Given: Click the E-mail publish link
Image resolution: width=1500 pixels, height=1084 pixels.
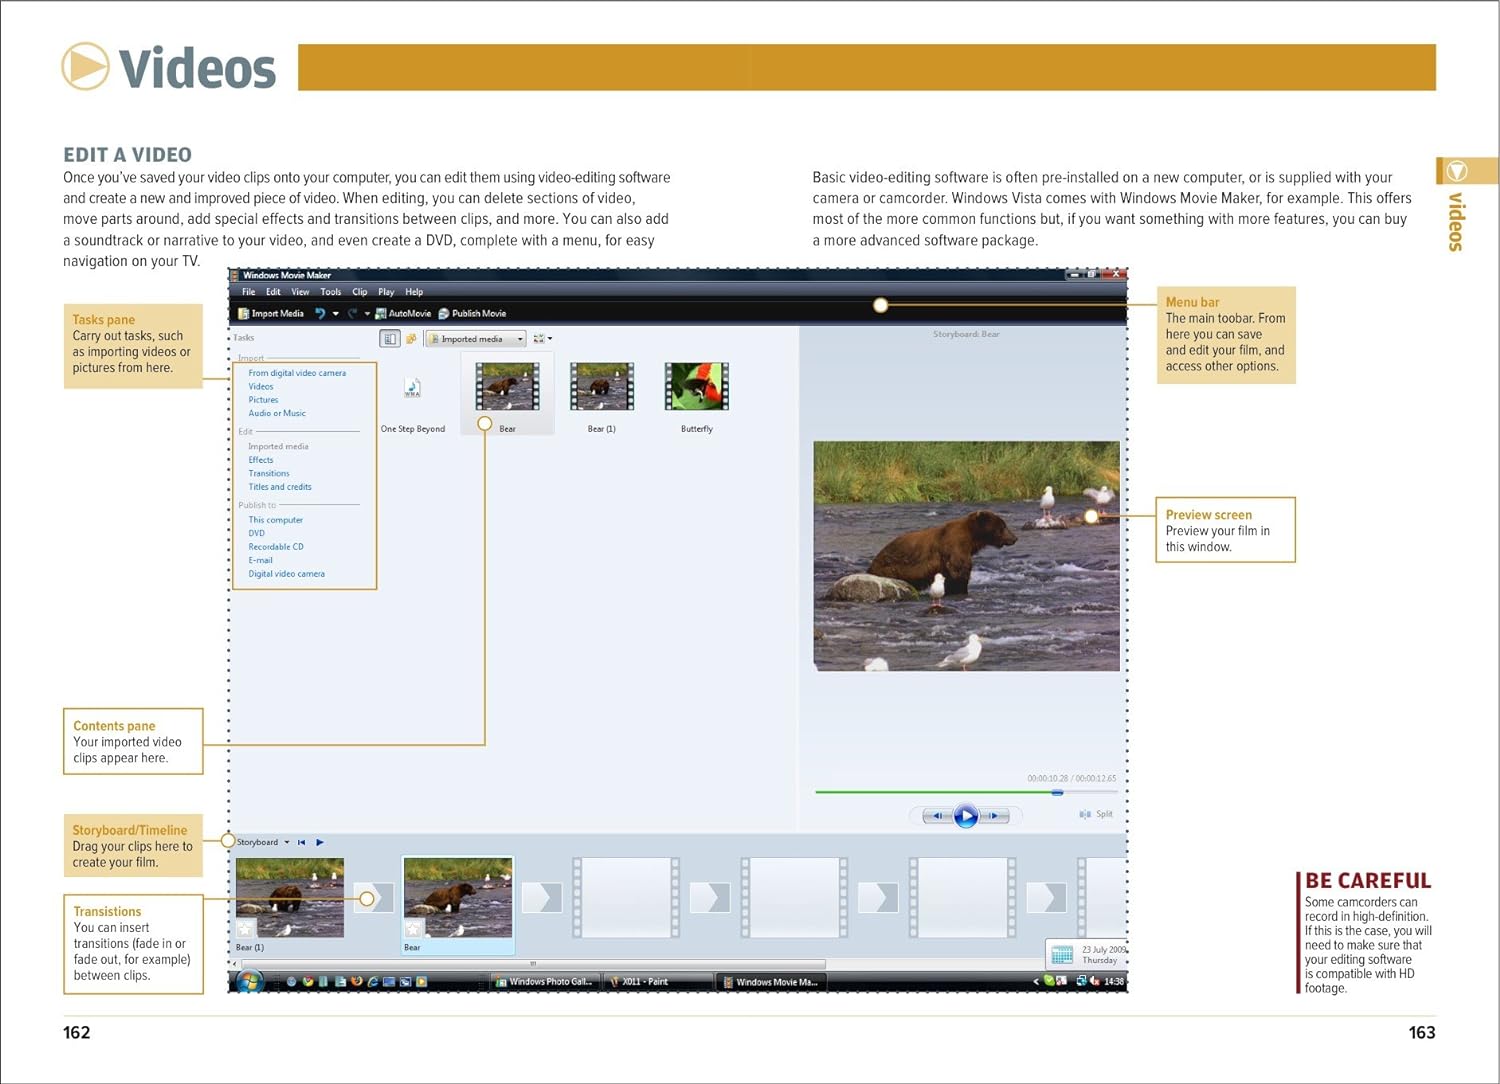Looking at the screenshot, I should coord(260,560).
